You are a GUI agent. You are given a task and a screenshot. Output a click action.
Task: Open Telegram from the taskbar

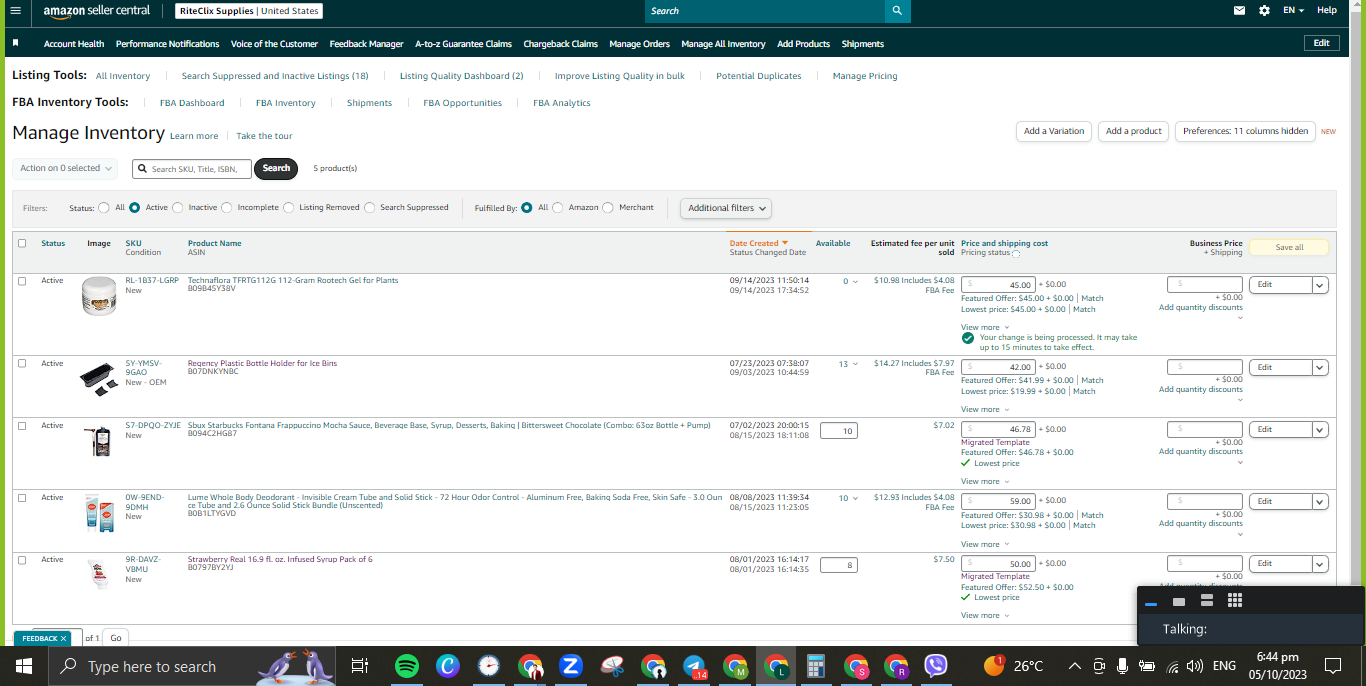694,666
